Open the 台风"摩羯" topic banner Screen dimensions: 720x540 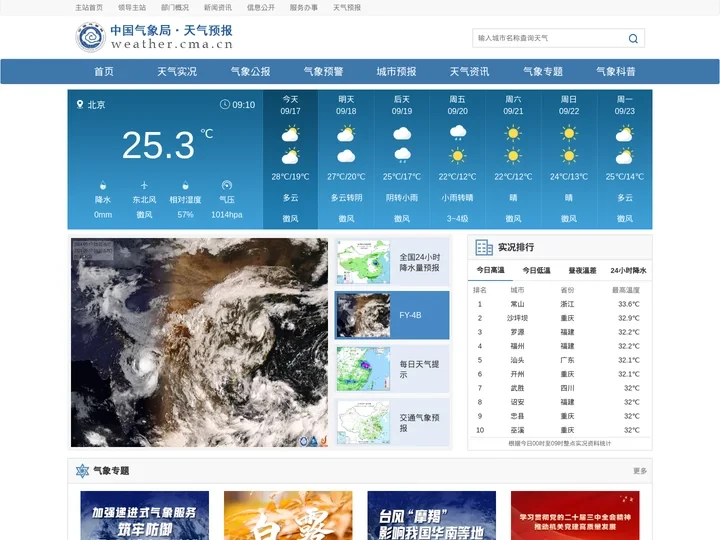[432, 515]
